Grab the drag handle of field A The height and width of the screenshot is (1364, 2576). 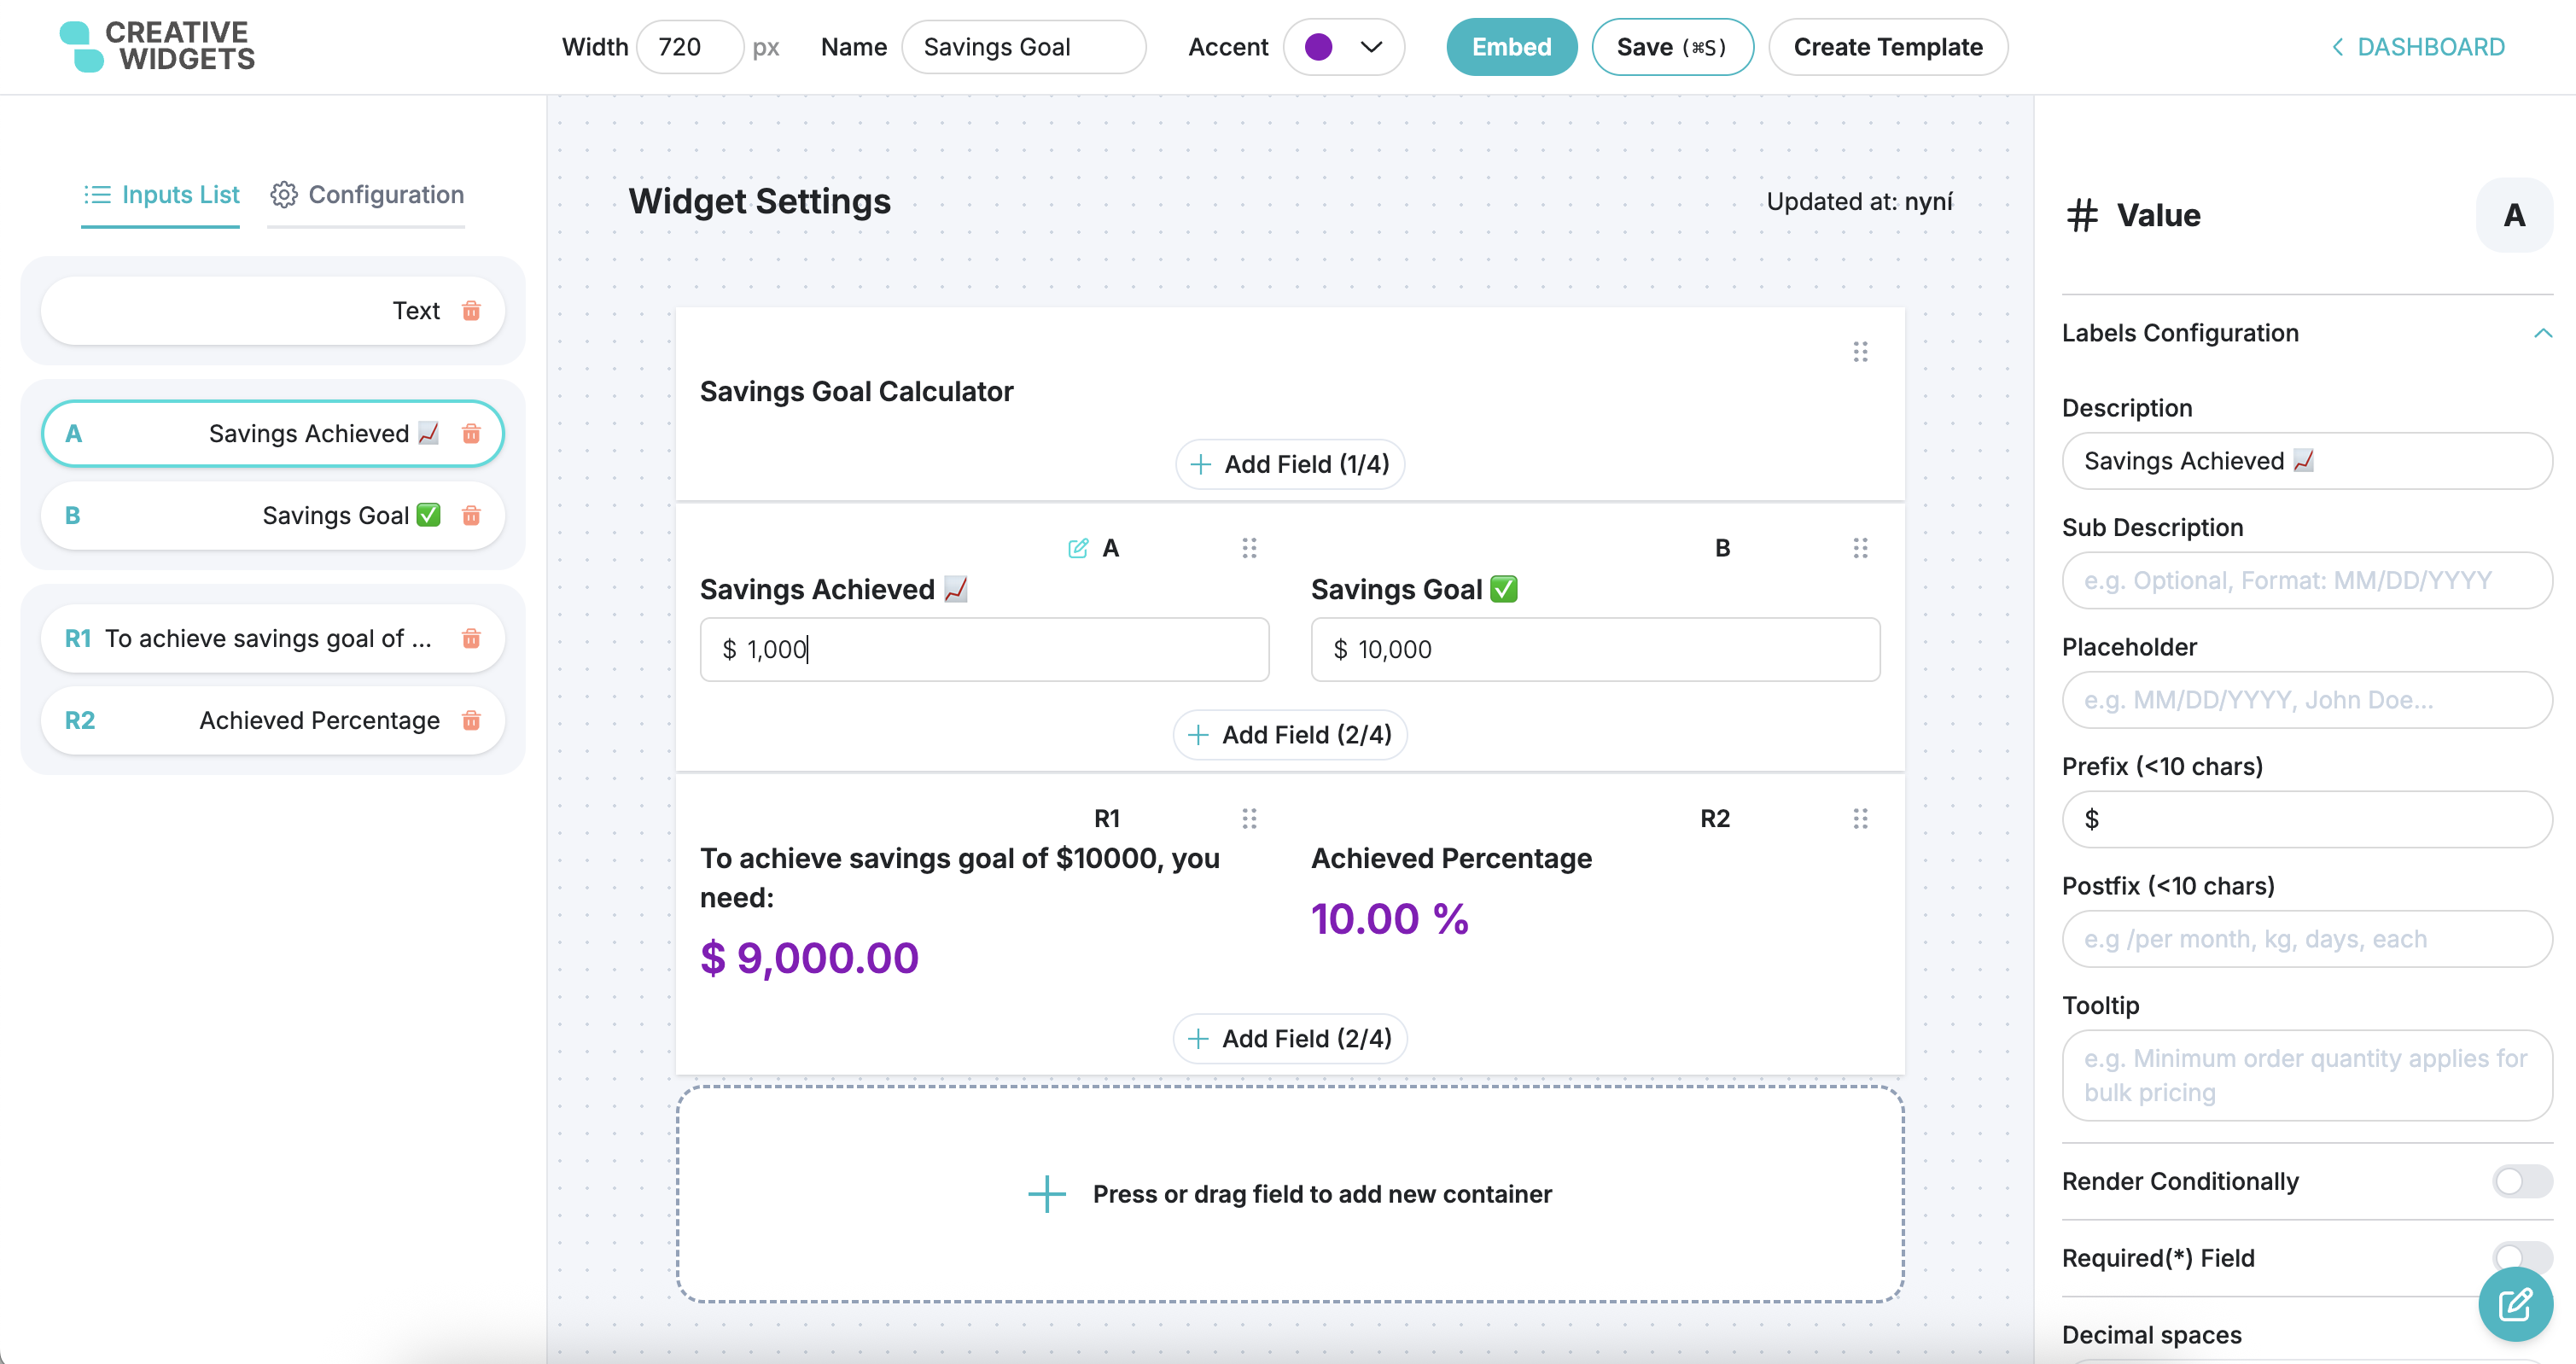click(x=1249, y=548)
